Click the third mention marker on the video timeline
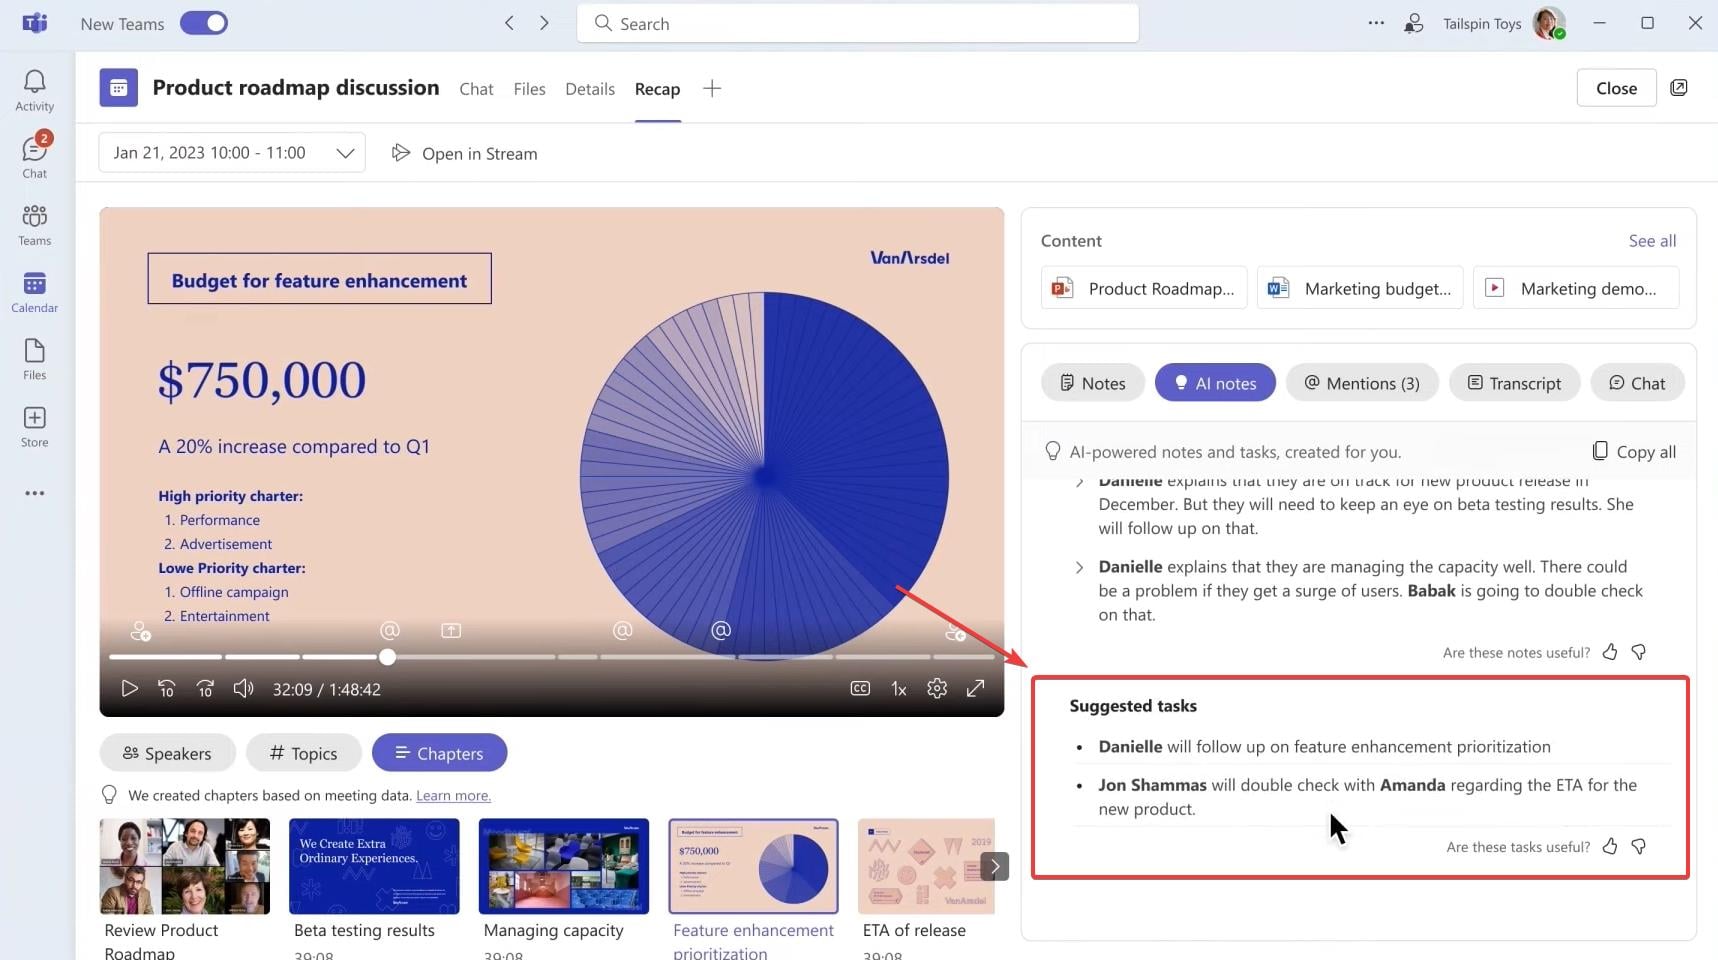This screenshot has height=960, width=1718. (x=721, y=630)
